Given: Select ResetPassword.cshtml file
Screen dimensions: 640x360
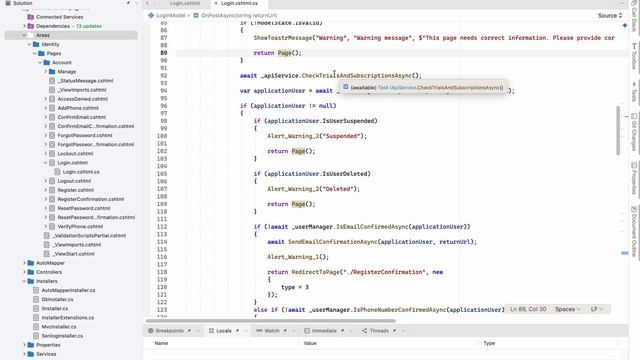Looking at the screenshot, I should (x=84, y=208).
